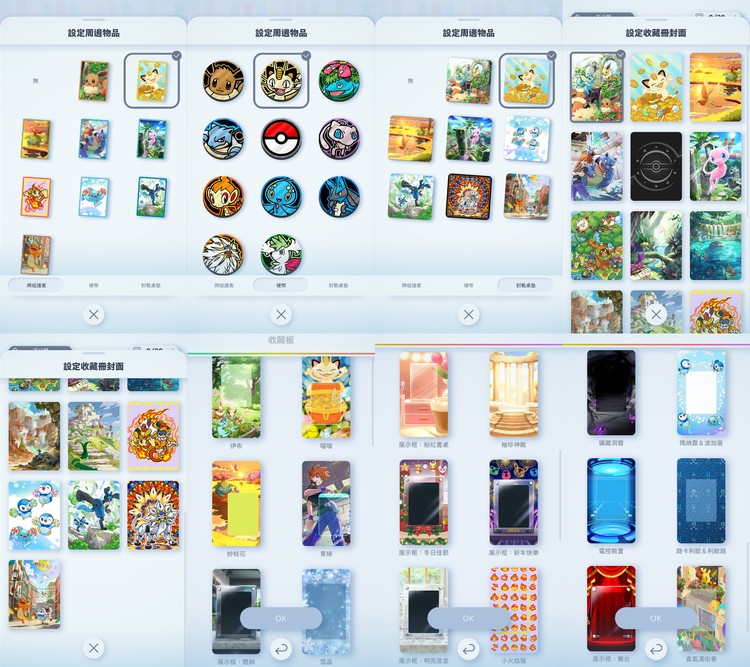Choose the Manaphy card sleeve
This screenshot has height=667, width=750.
click(94, 197)
